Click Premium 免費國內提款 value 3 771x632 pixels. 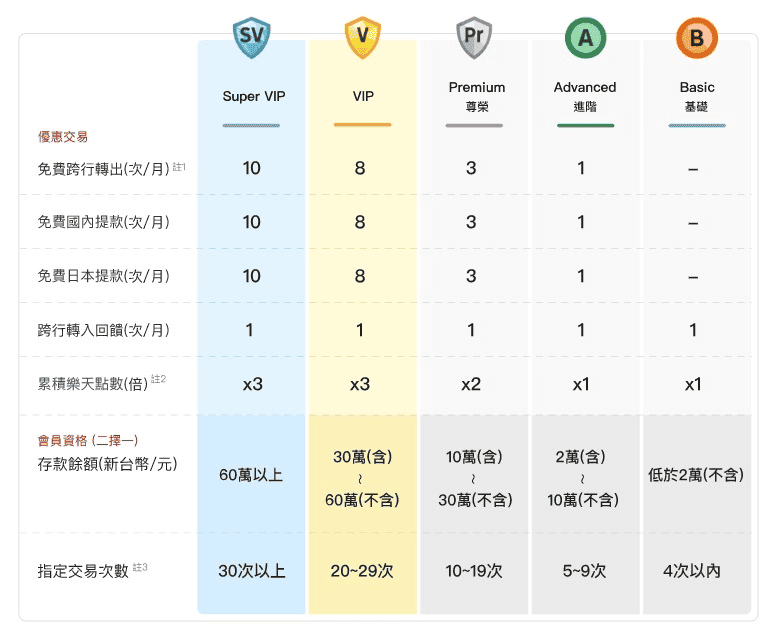[x=471, y=222]
